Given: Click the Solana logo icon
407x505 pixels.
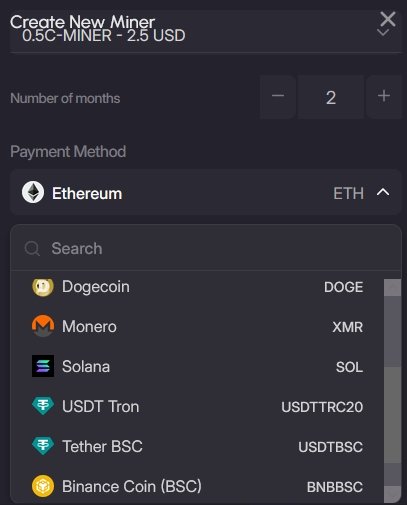Looking at the screenshot, I should [43, 366].
